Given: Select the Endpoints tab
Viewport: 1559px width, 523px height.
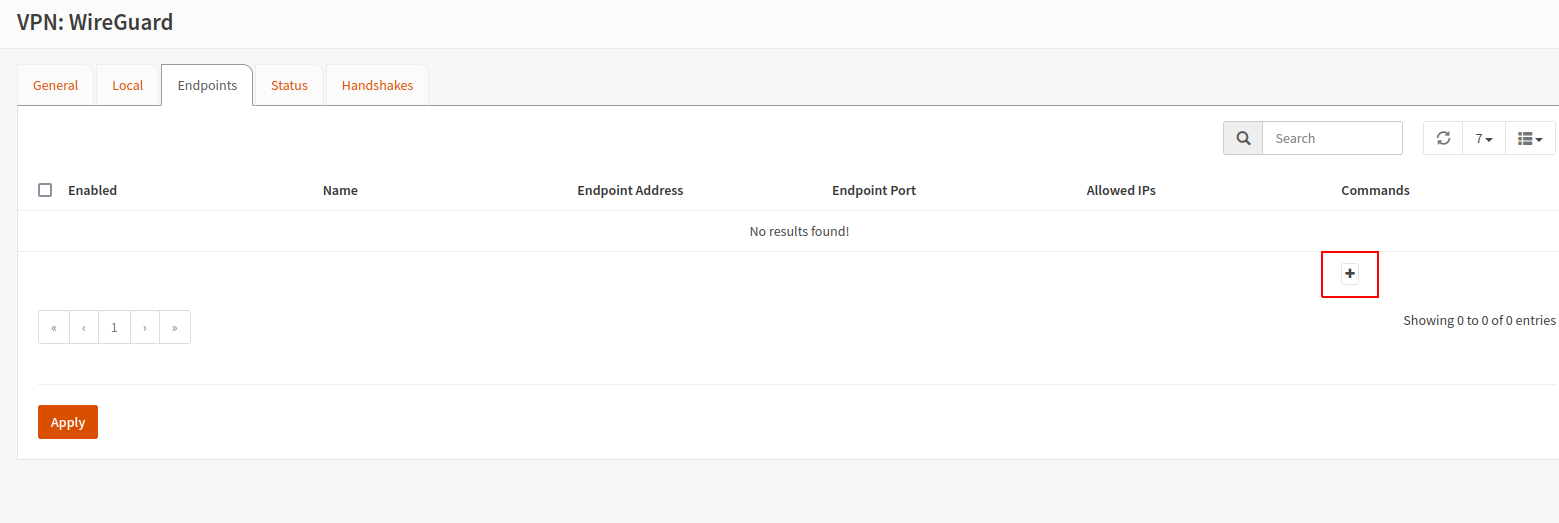Looking at the screenshot, I should point(207,85).
